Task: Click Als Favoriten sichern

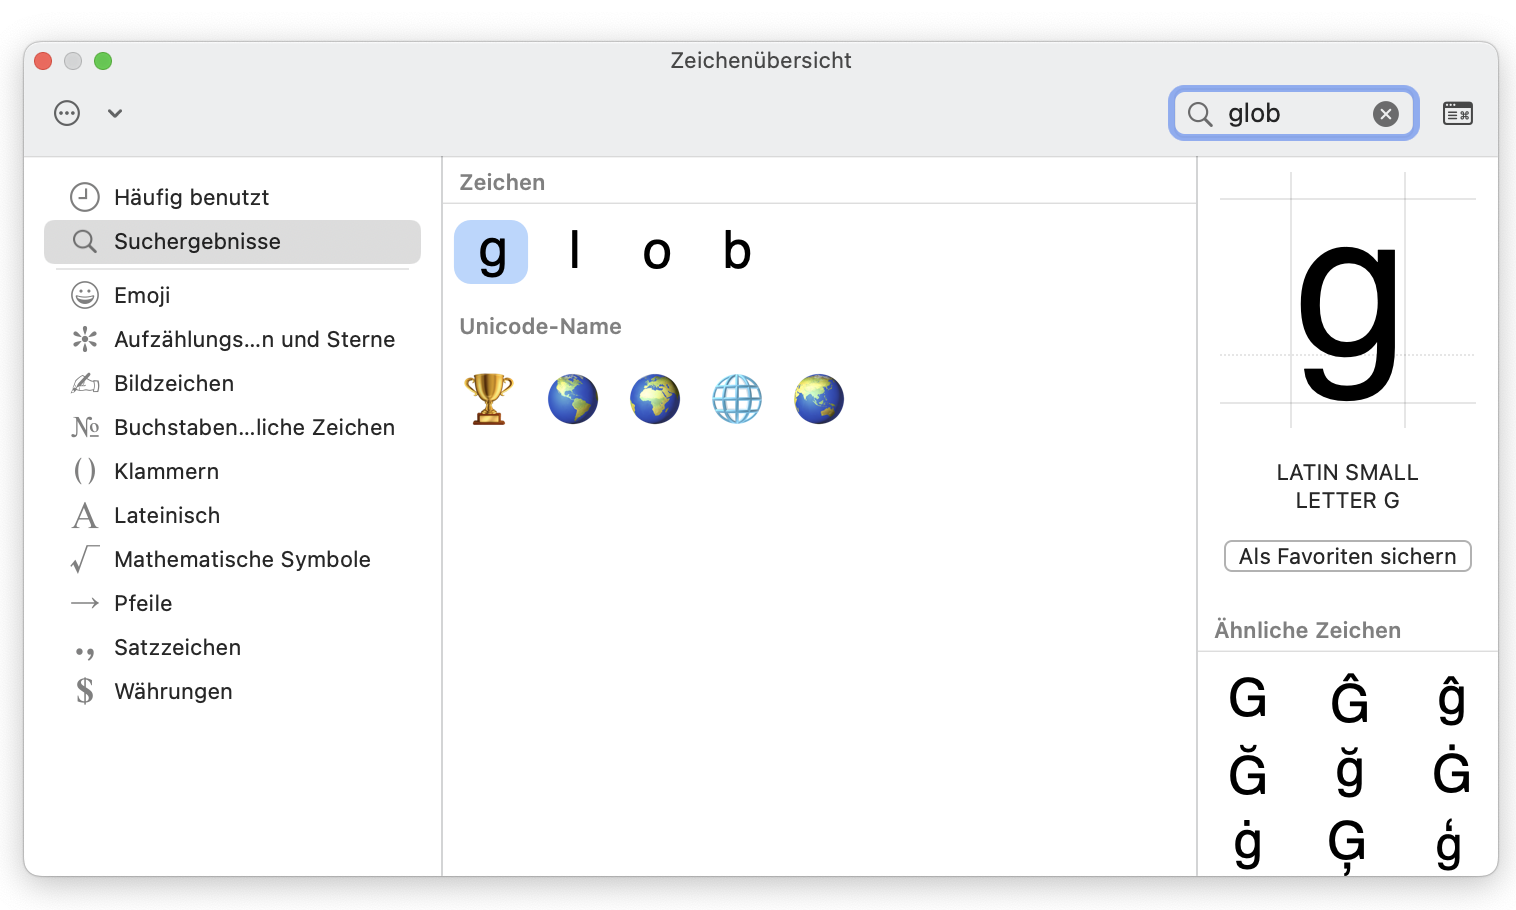Action: pos(1347,556)
